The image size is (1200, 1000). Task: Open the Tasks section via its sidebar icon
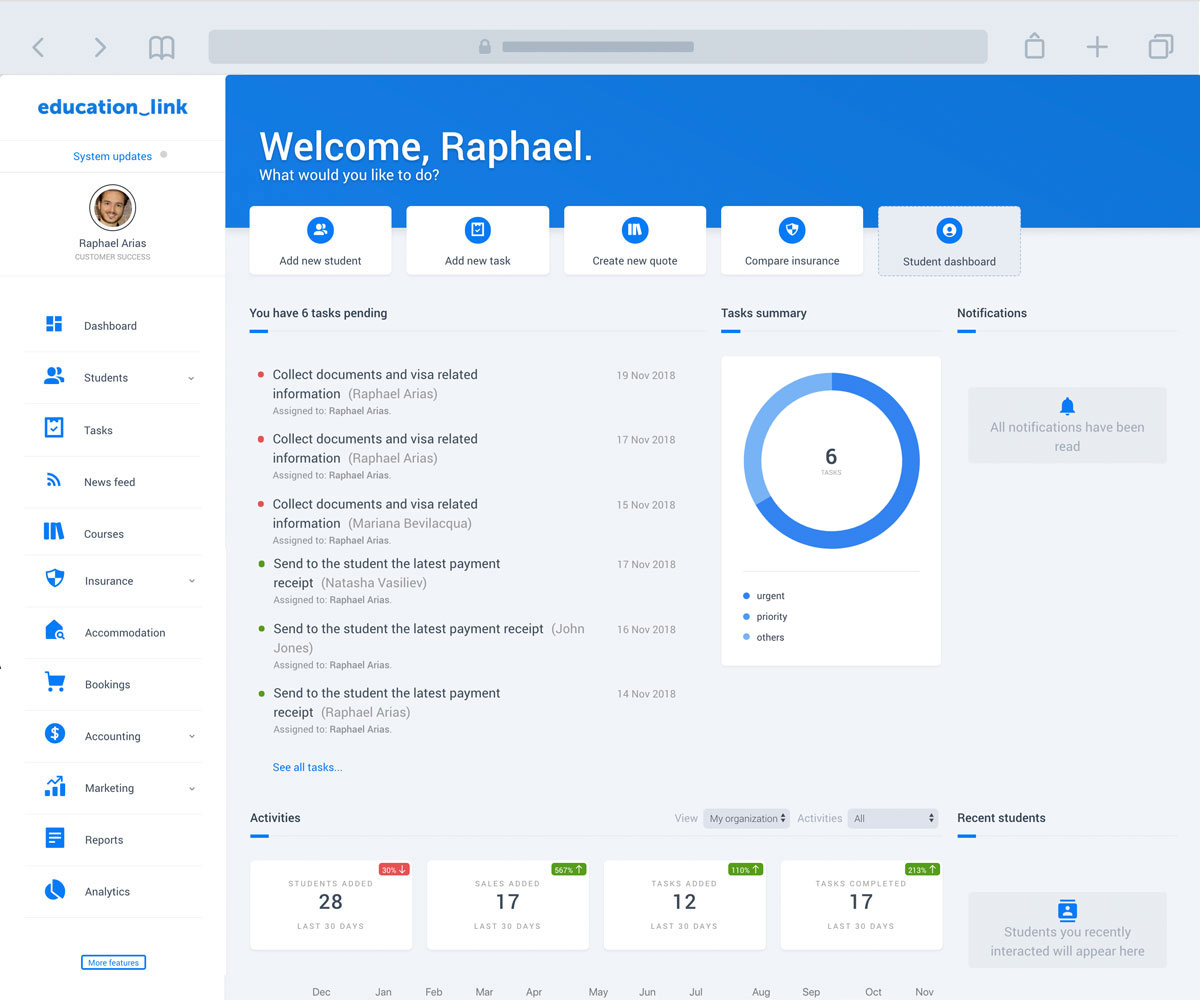(54, 429)
